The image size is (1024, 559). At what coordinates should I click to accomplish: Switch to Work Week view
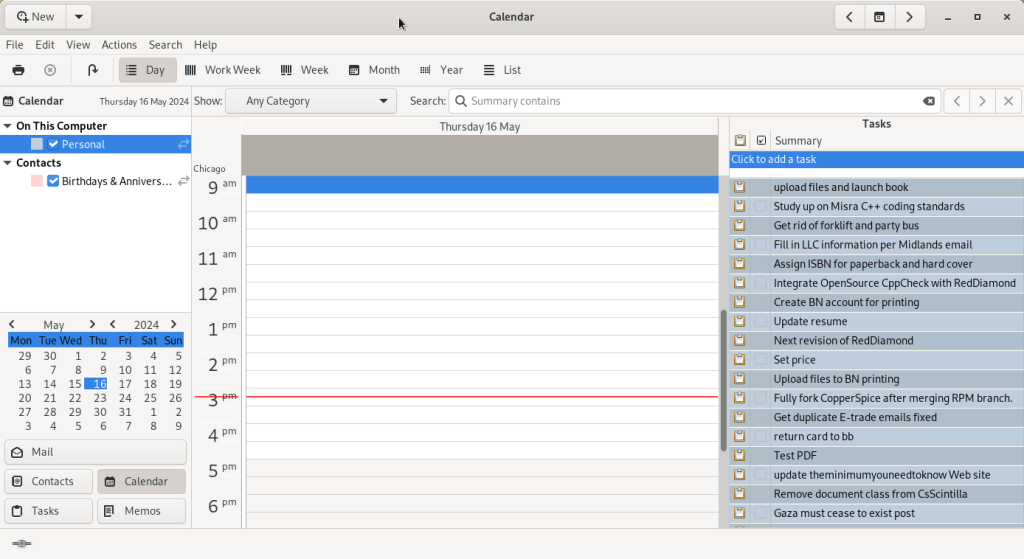[223, 70]
